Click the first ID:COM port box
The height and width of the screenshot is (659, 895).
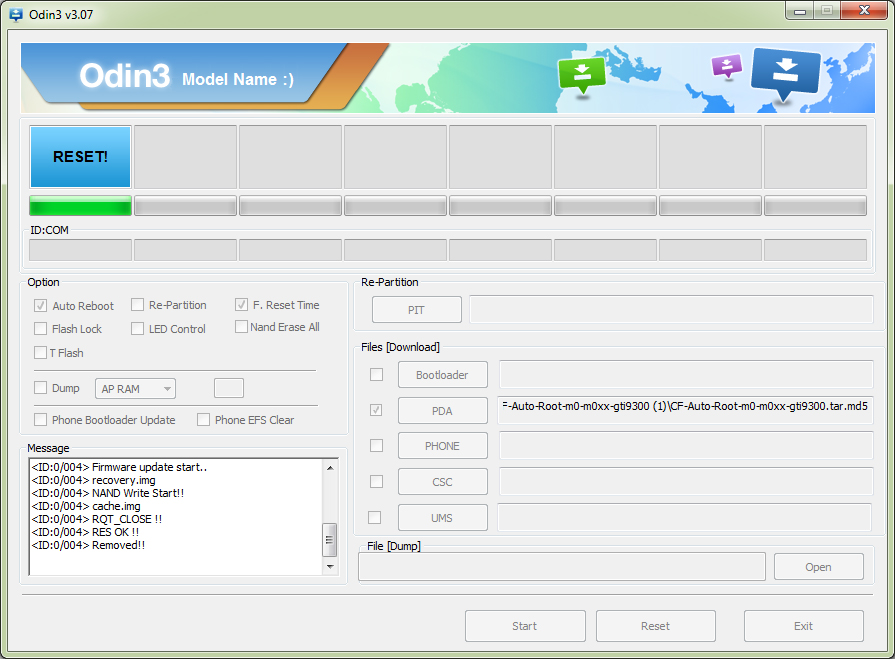[x=80, y=250]
